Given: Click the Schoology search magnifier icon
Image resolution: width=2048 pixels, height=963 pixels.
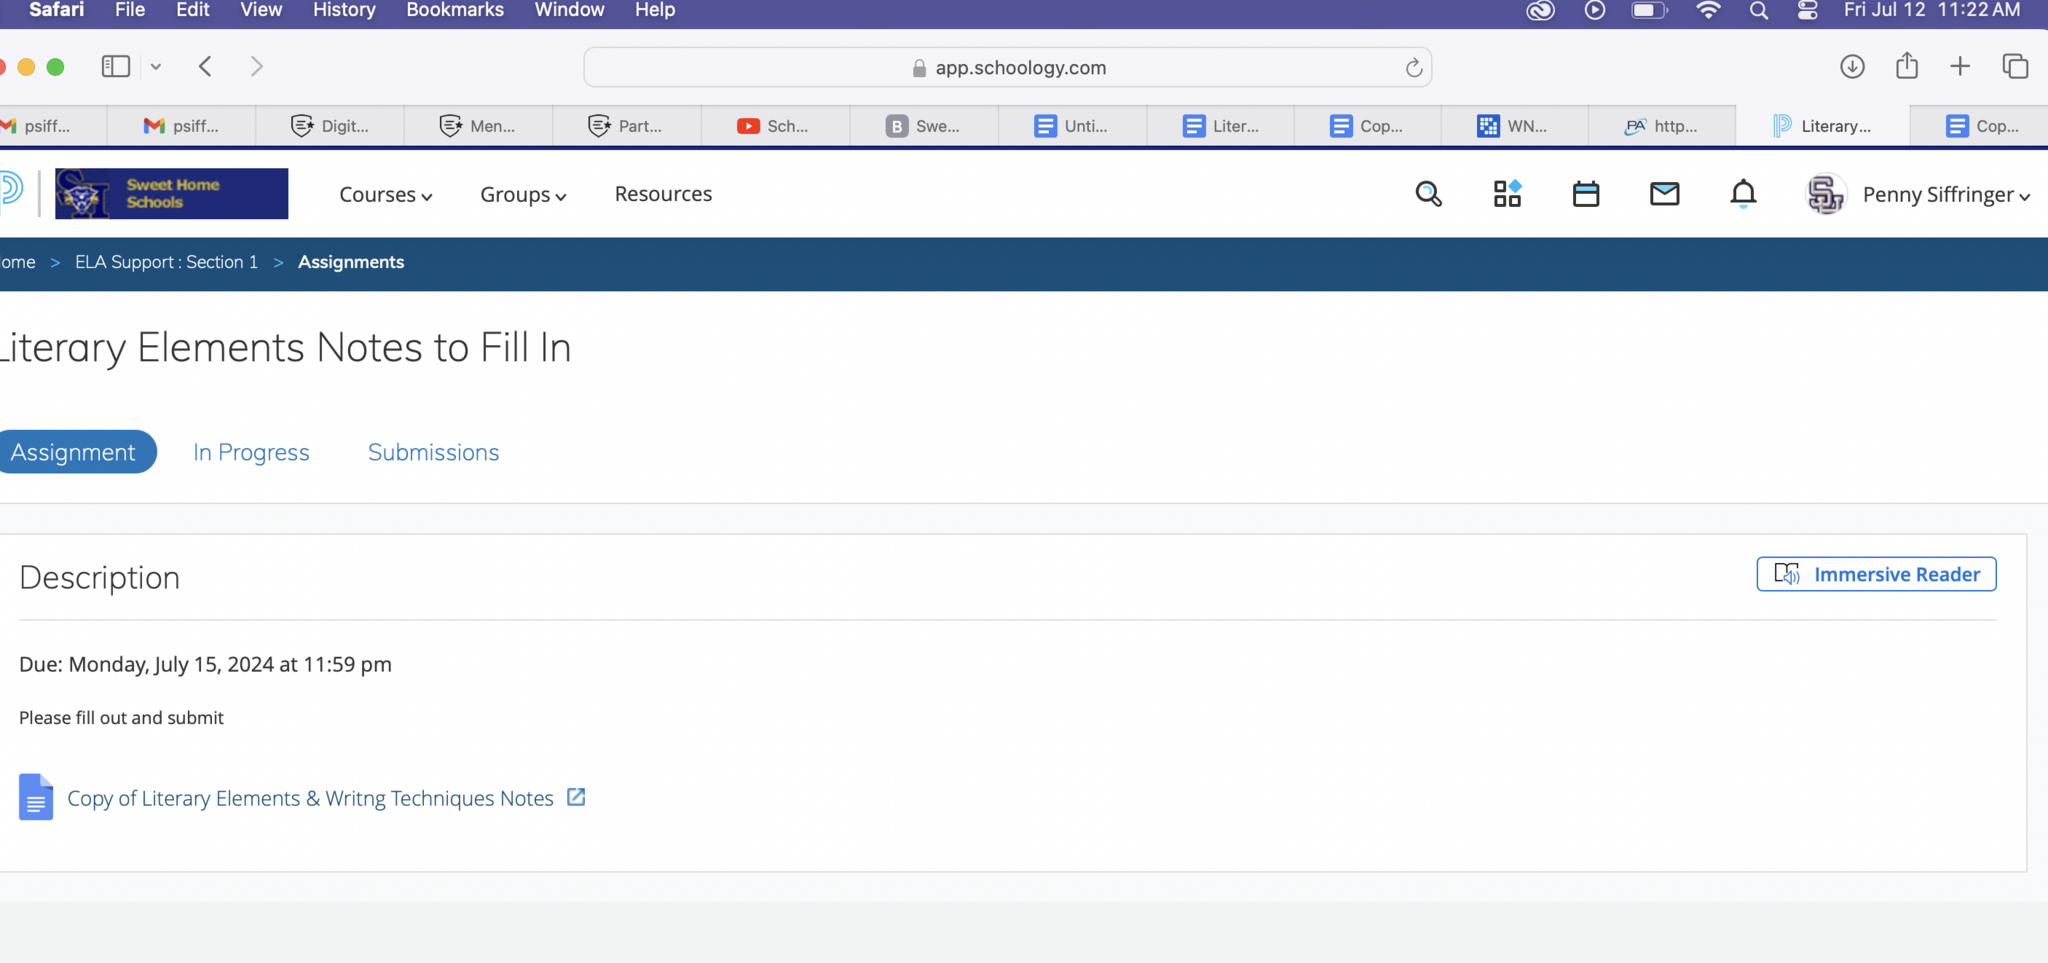Looking at the screenshot, I should coord(1428,194).
